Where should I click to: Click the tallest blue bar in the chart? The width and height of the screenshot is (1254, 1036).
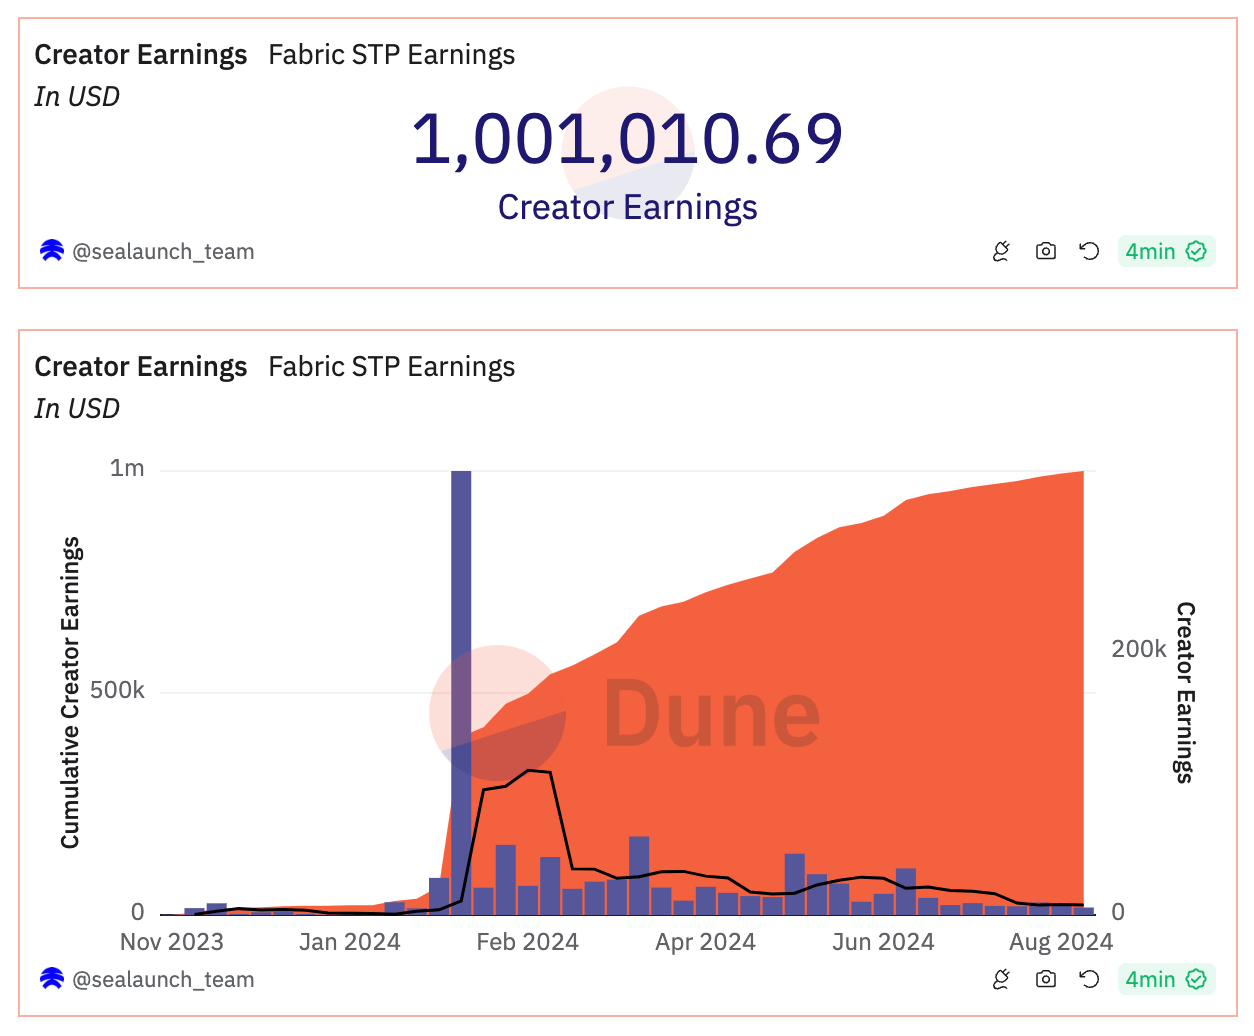[461, 690]
